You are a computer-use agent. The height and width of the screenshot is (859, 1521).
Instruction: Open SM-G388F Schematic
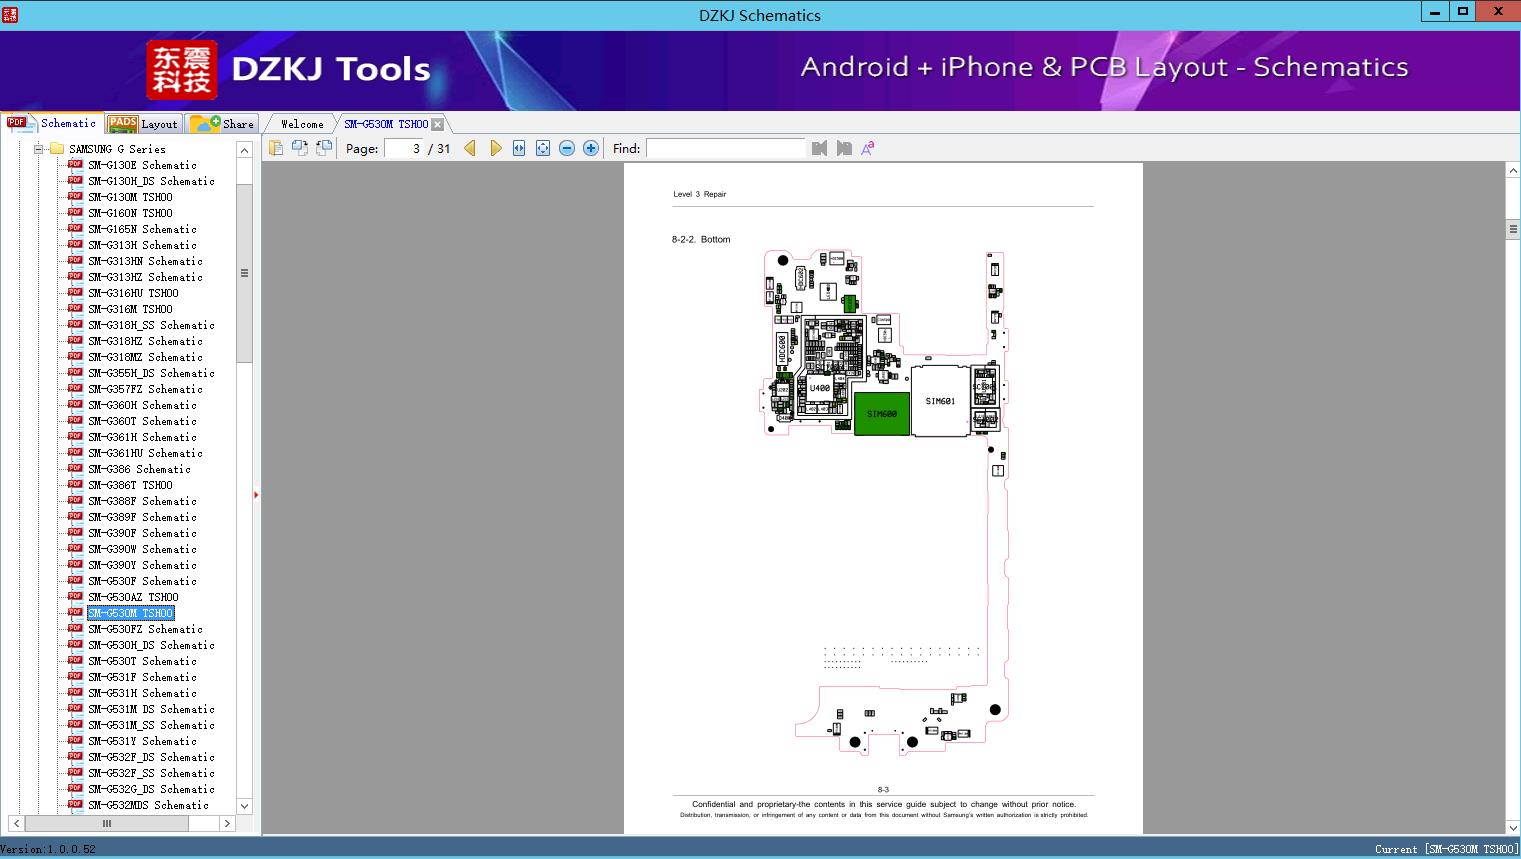(142, 501)
